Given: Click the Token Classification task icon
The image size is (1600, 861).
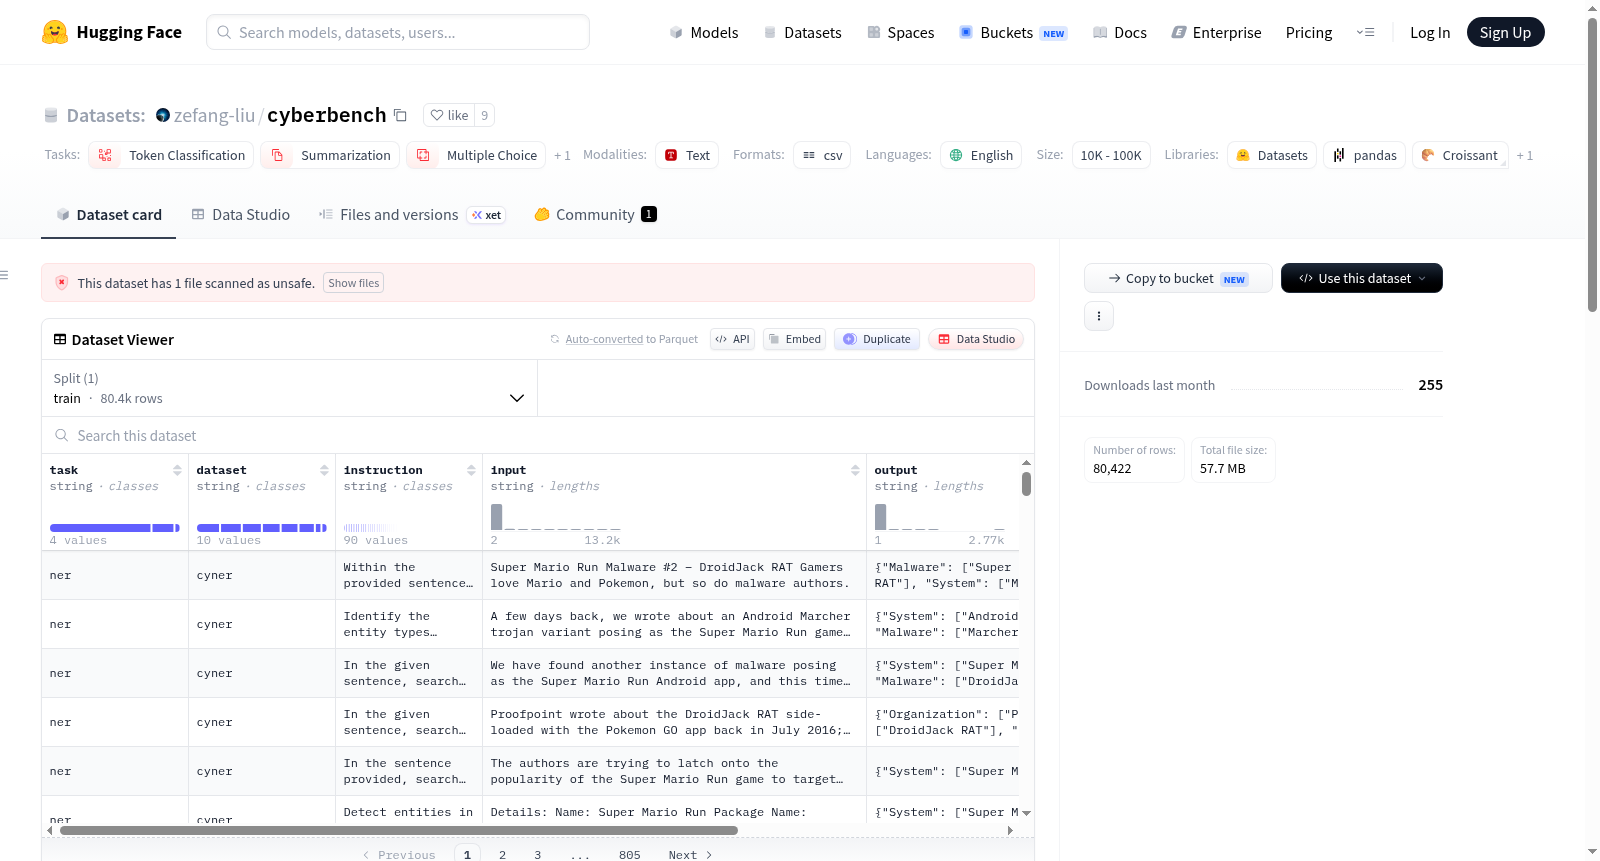Looking at the screenshot, I should [x=105, y=155].
